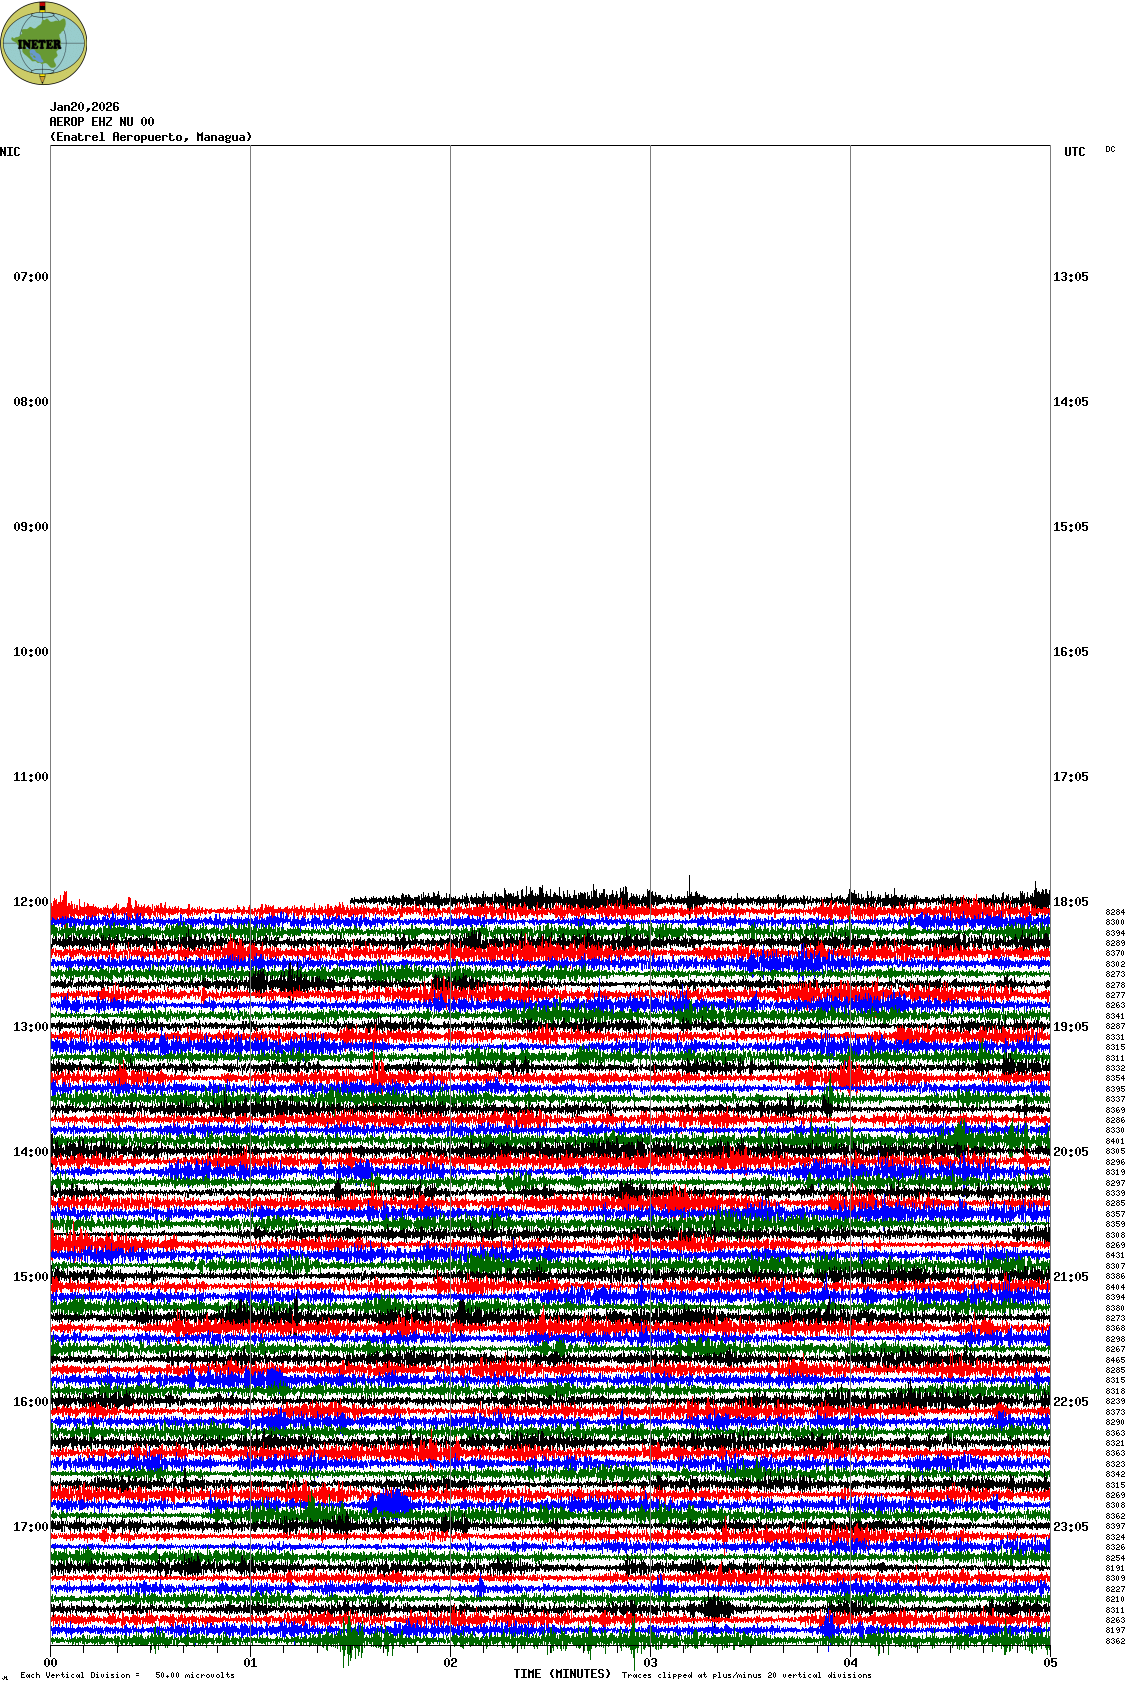Select the 21:05 UTC time label
Screen dimensions: 1130x1689
click(1070, 1277)
